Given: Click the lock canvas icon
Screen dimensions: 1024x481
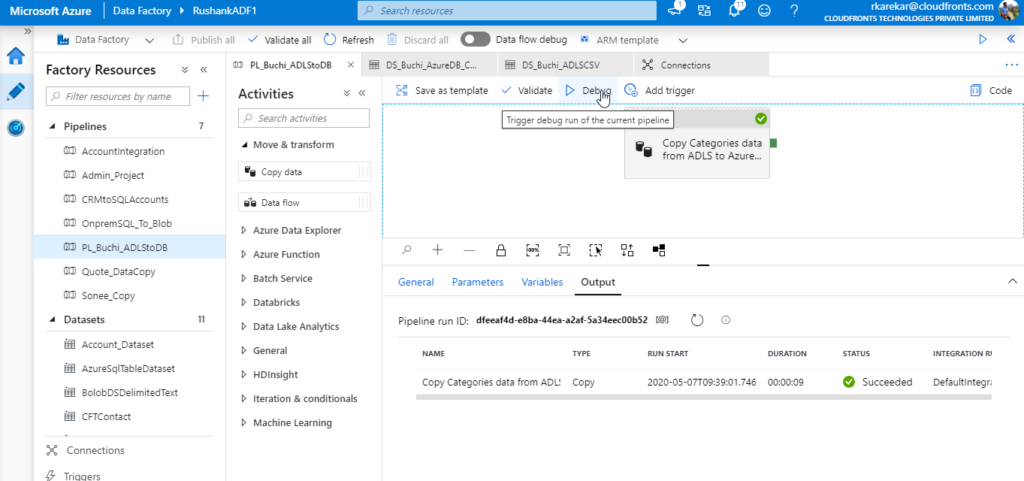Looking at the screenshot, I should tap(500, 249).
